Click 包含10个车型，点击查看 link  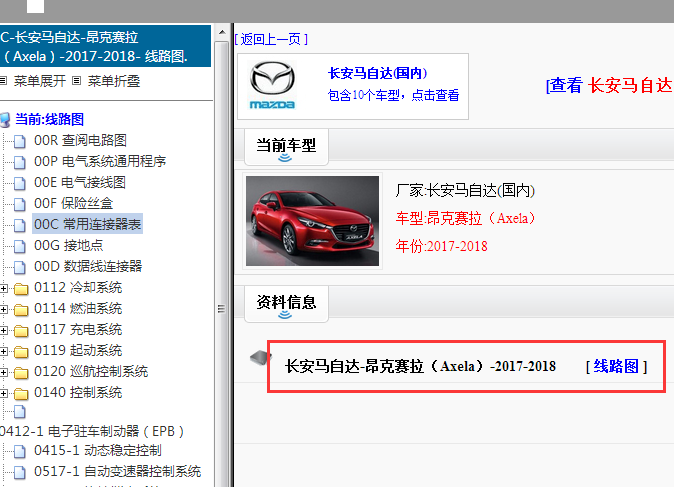click(x=393, y=95)
